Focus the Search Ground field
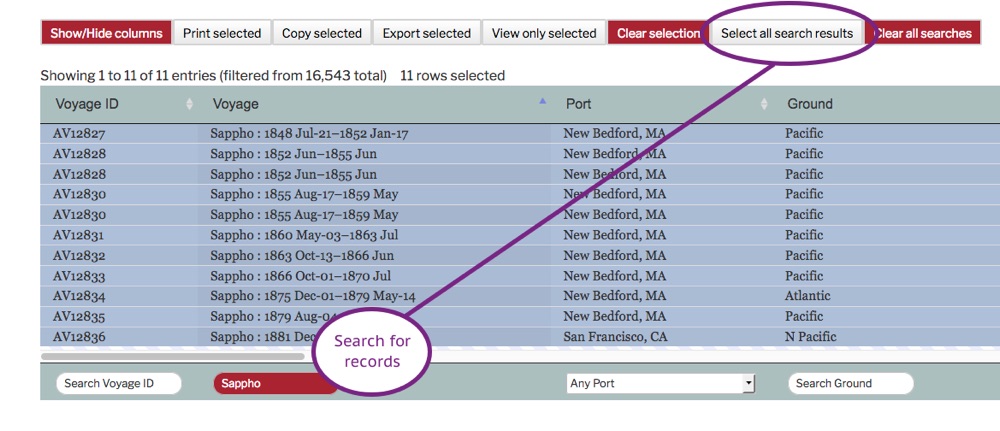 [850, 383]
